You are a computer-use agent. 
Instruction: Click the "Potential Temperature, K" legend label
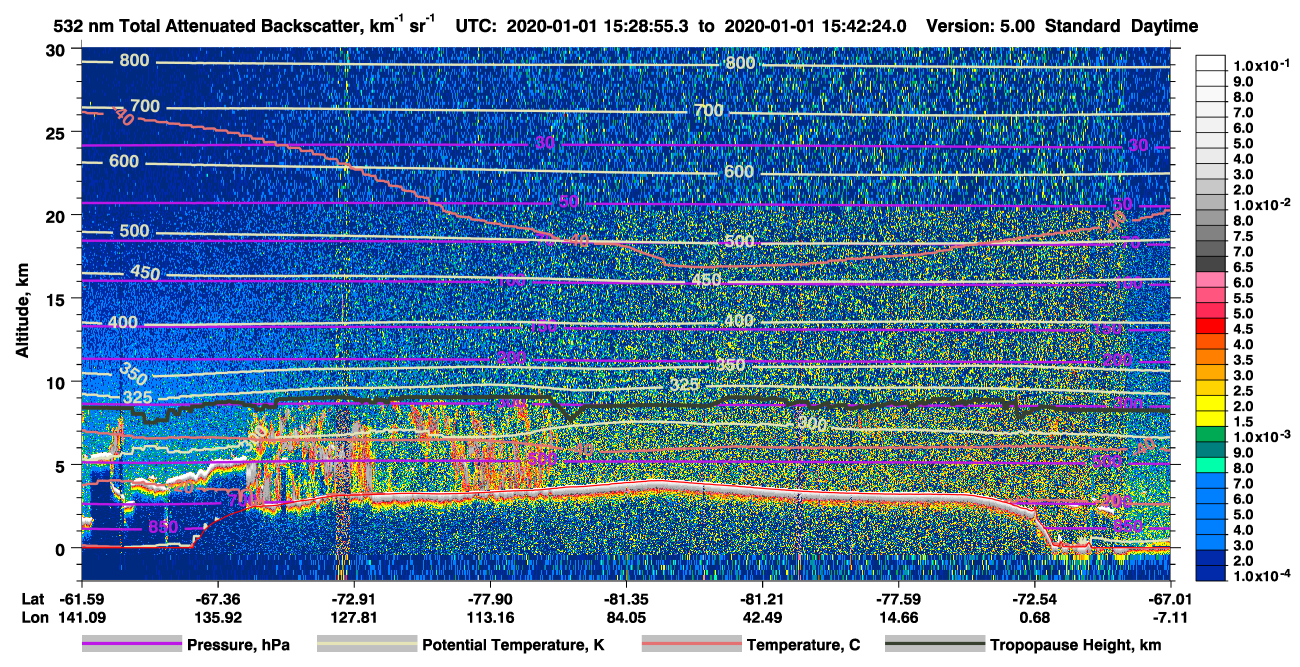point(513,646)
